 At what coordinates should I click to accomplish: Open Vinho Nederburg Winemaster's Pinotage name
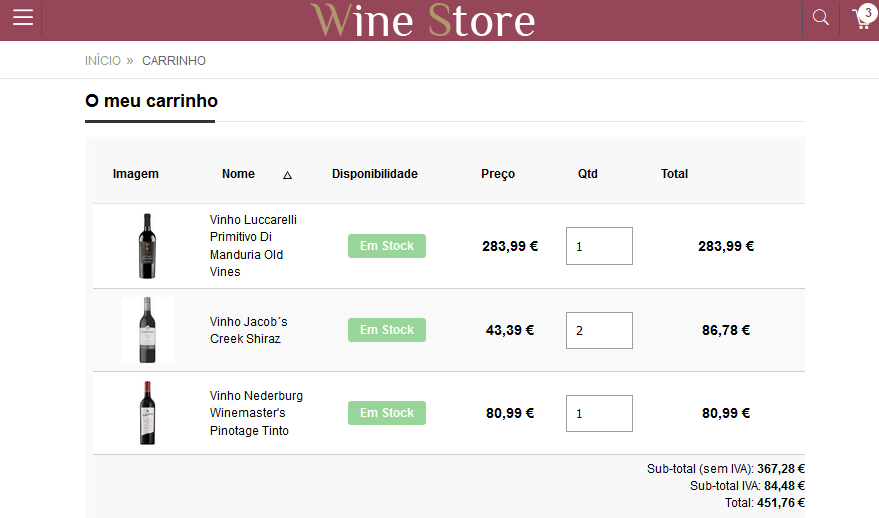point(256,413)
